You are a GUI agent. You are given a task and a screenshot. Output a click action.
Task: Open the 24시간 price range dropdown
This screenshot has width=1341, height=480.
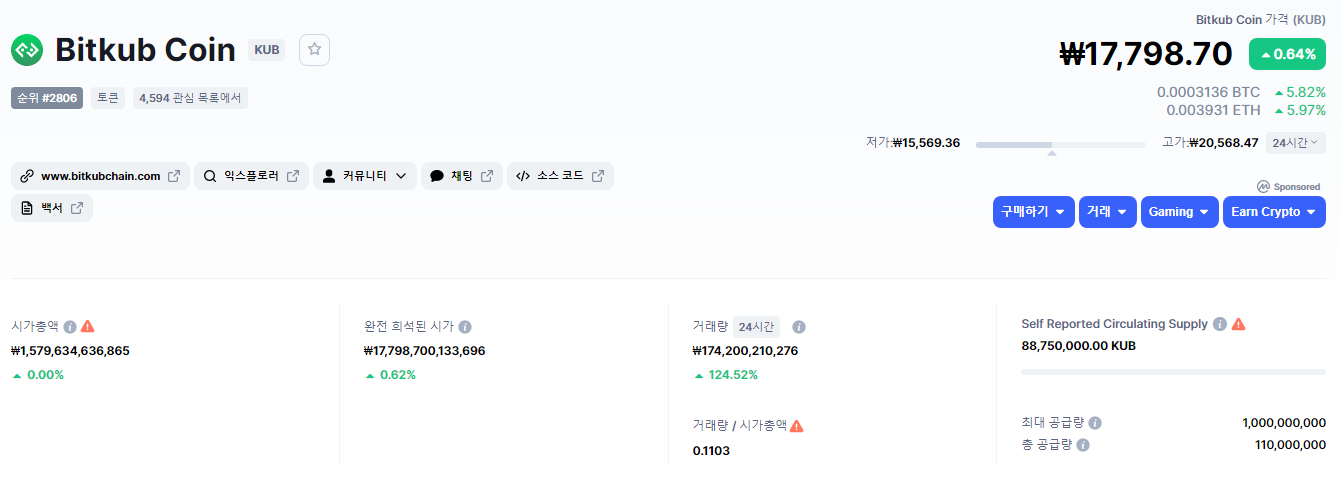click(1296, 143)
